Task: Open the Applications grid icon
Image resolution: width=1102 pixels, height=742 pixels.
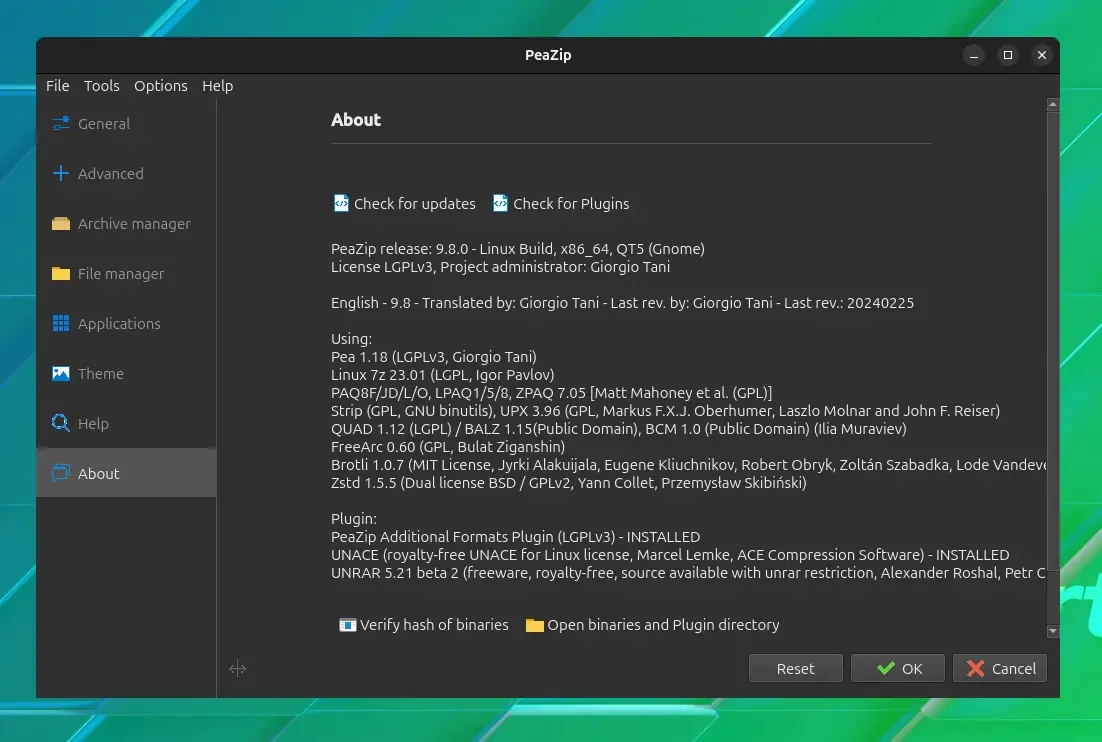Action: tap(61, 323)
